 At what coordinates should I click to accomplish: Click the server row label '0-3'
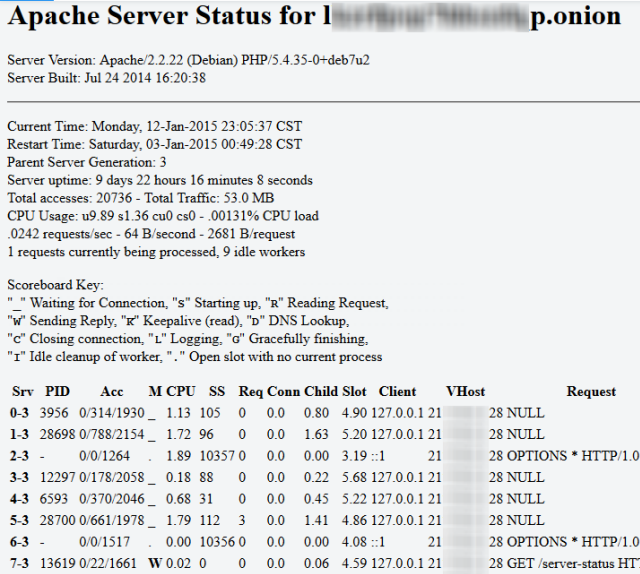(19, 413)
